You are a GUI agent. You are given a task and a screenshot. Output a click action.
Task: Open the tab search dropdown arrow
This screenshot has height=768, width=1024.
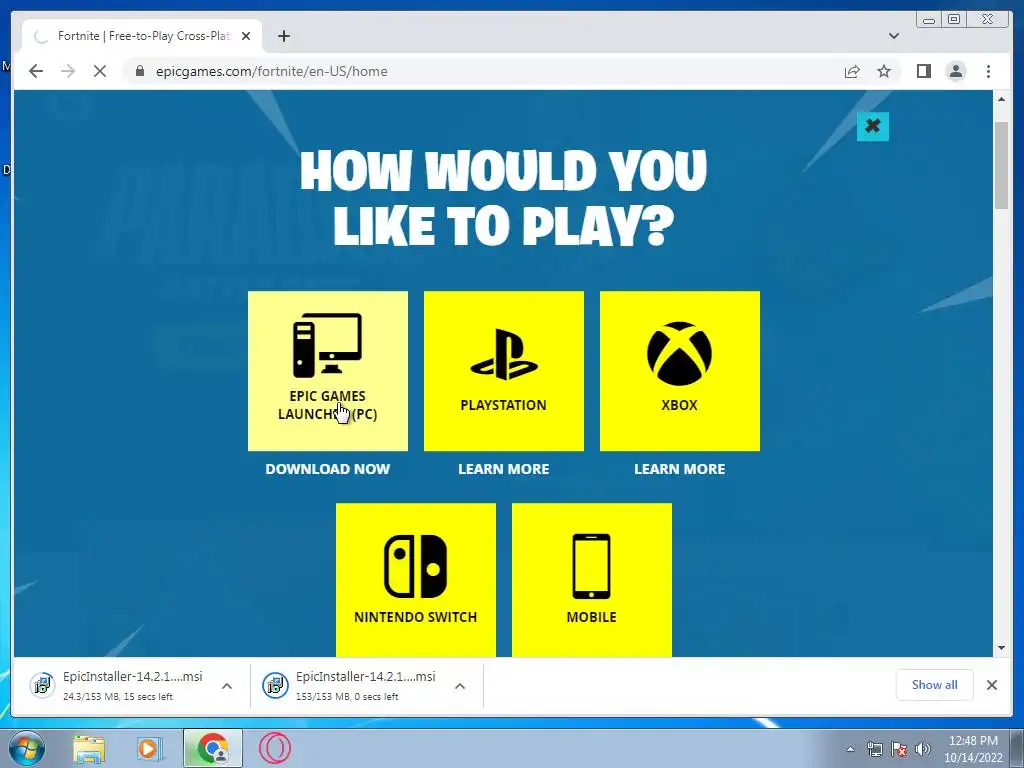(894, 36)
